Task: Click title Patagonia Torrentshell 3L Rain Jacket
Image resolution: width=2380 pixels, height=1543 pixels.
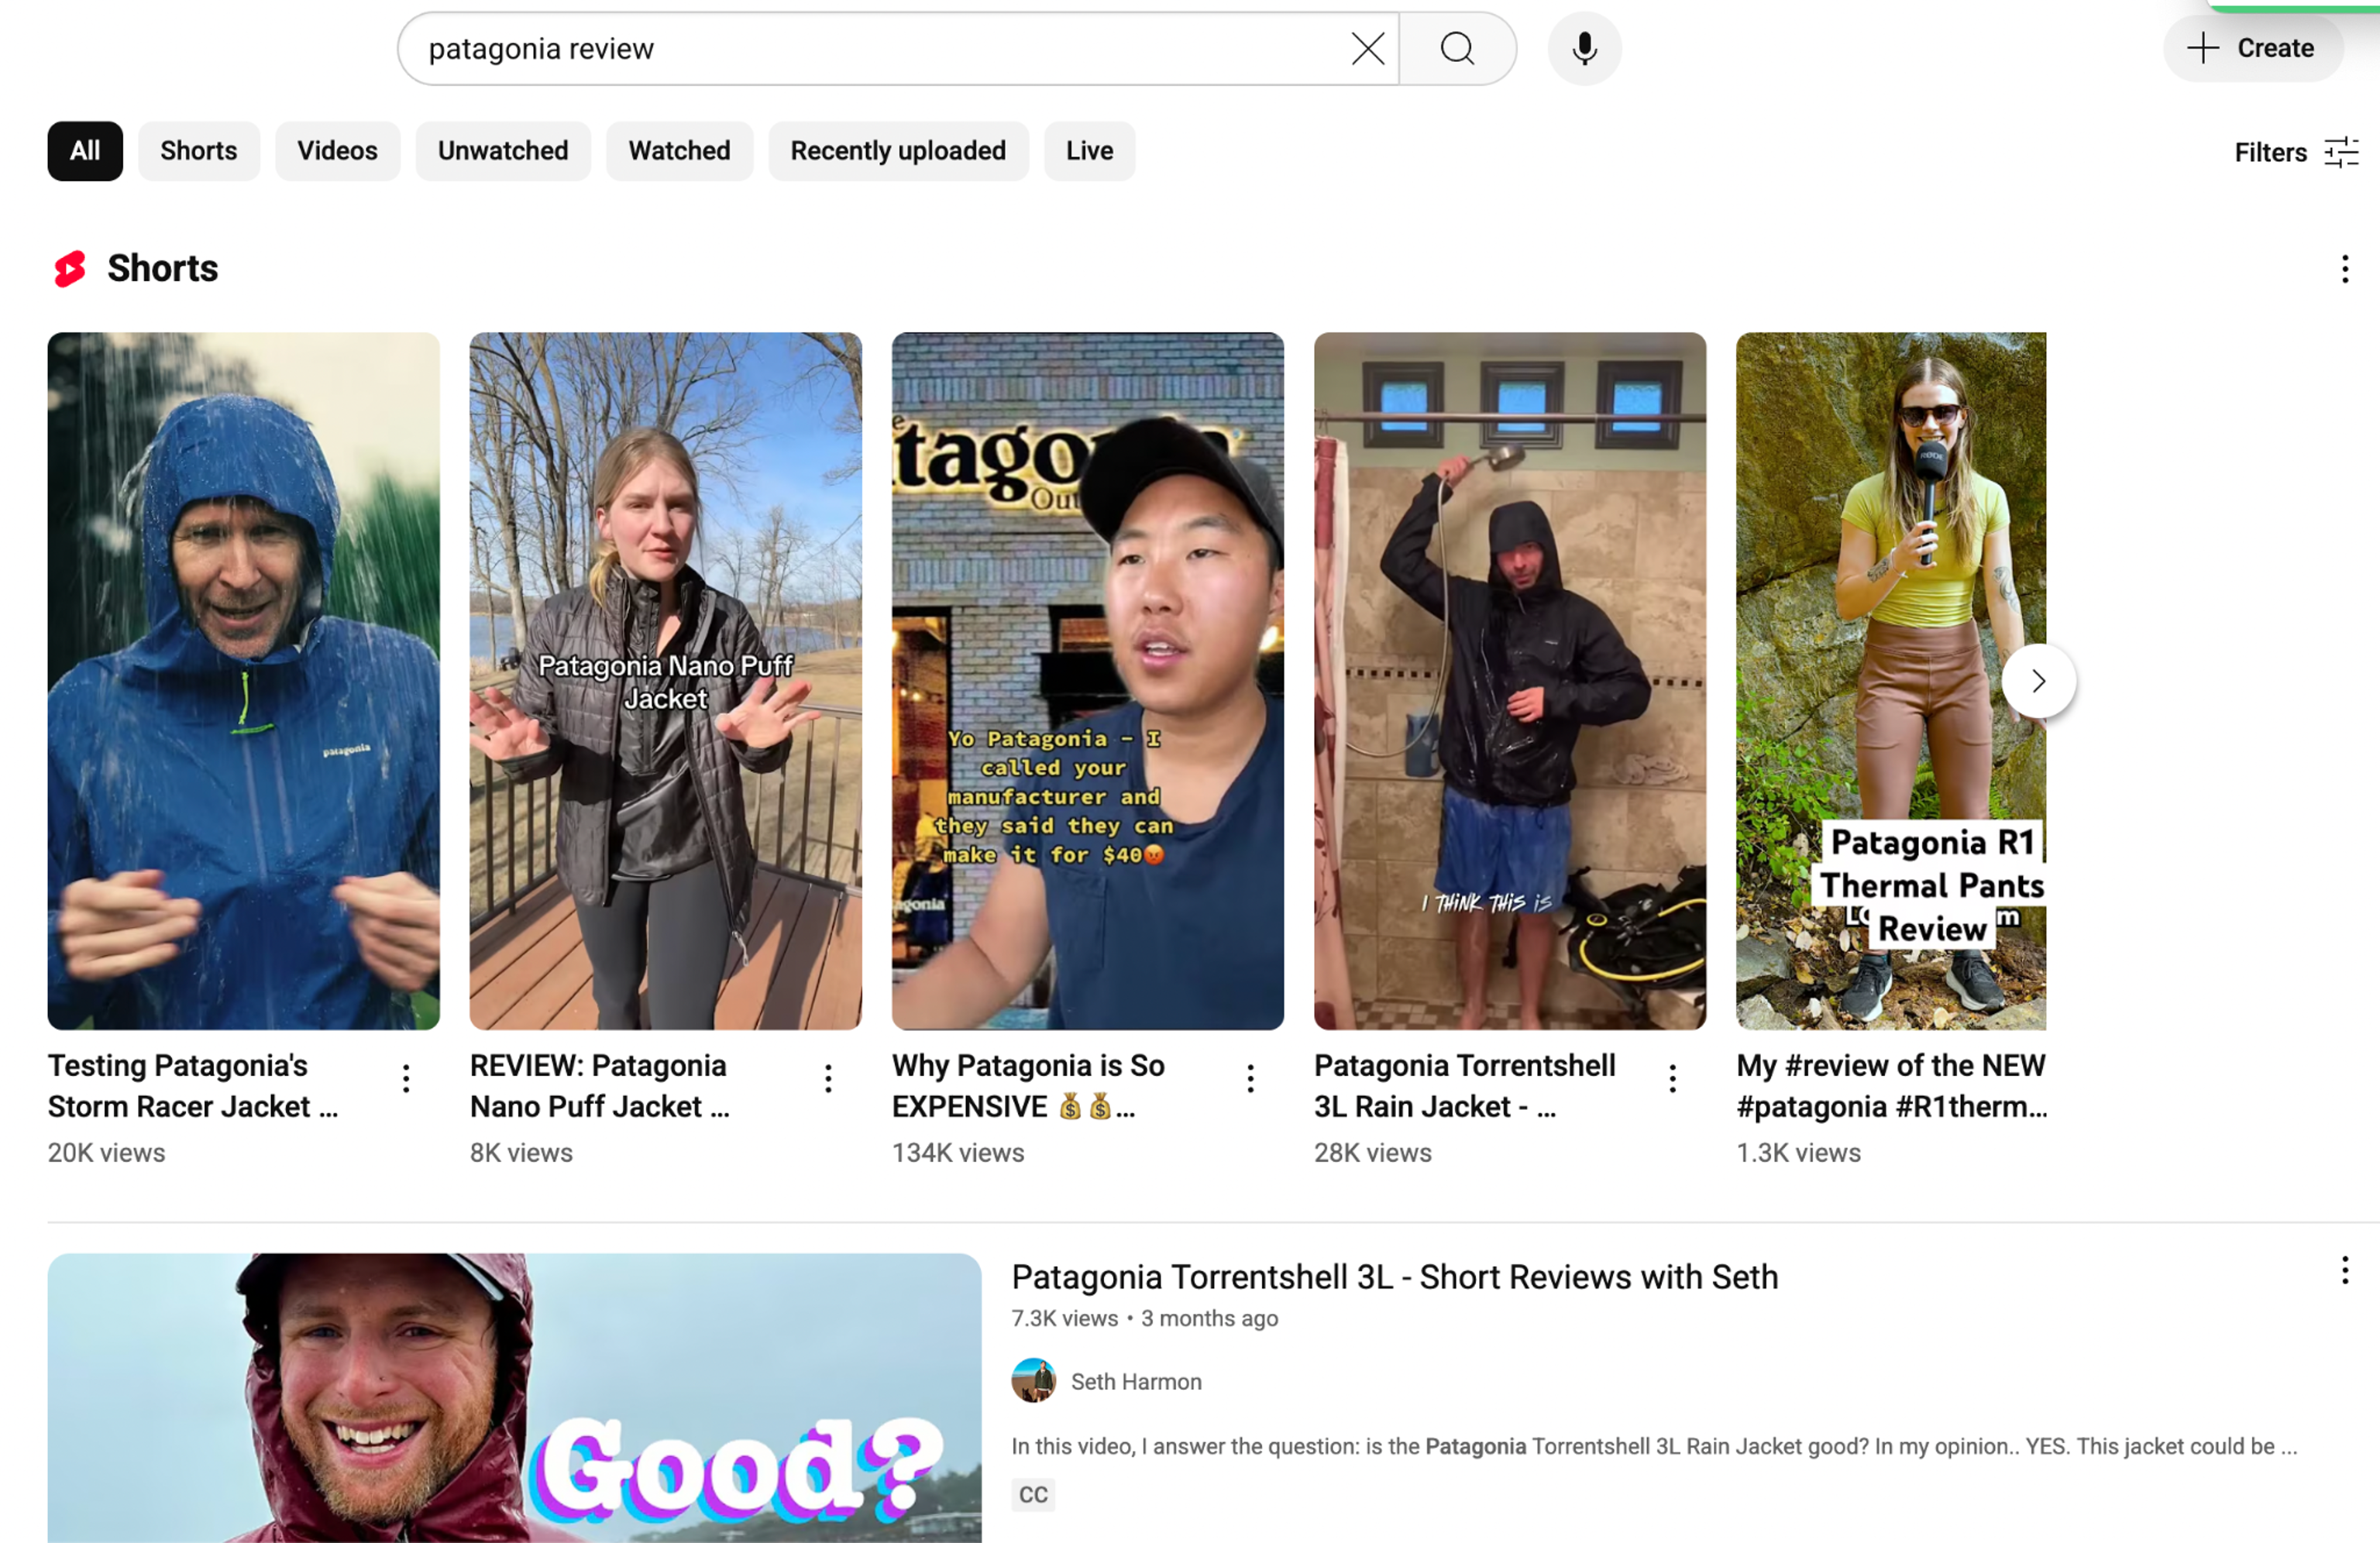Action: click(1465, 1086)
